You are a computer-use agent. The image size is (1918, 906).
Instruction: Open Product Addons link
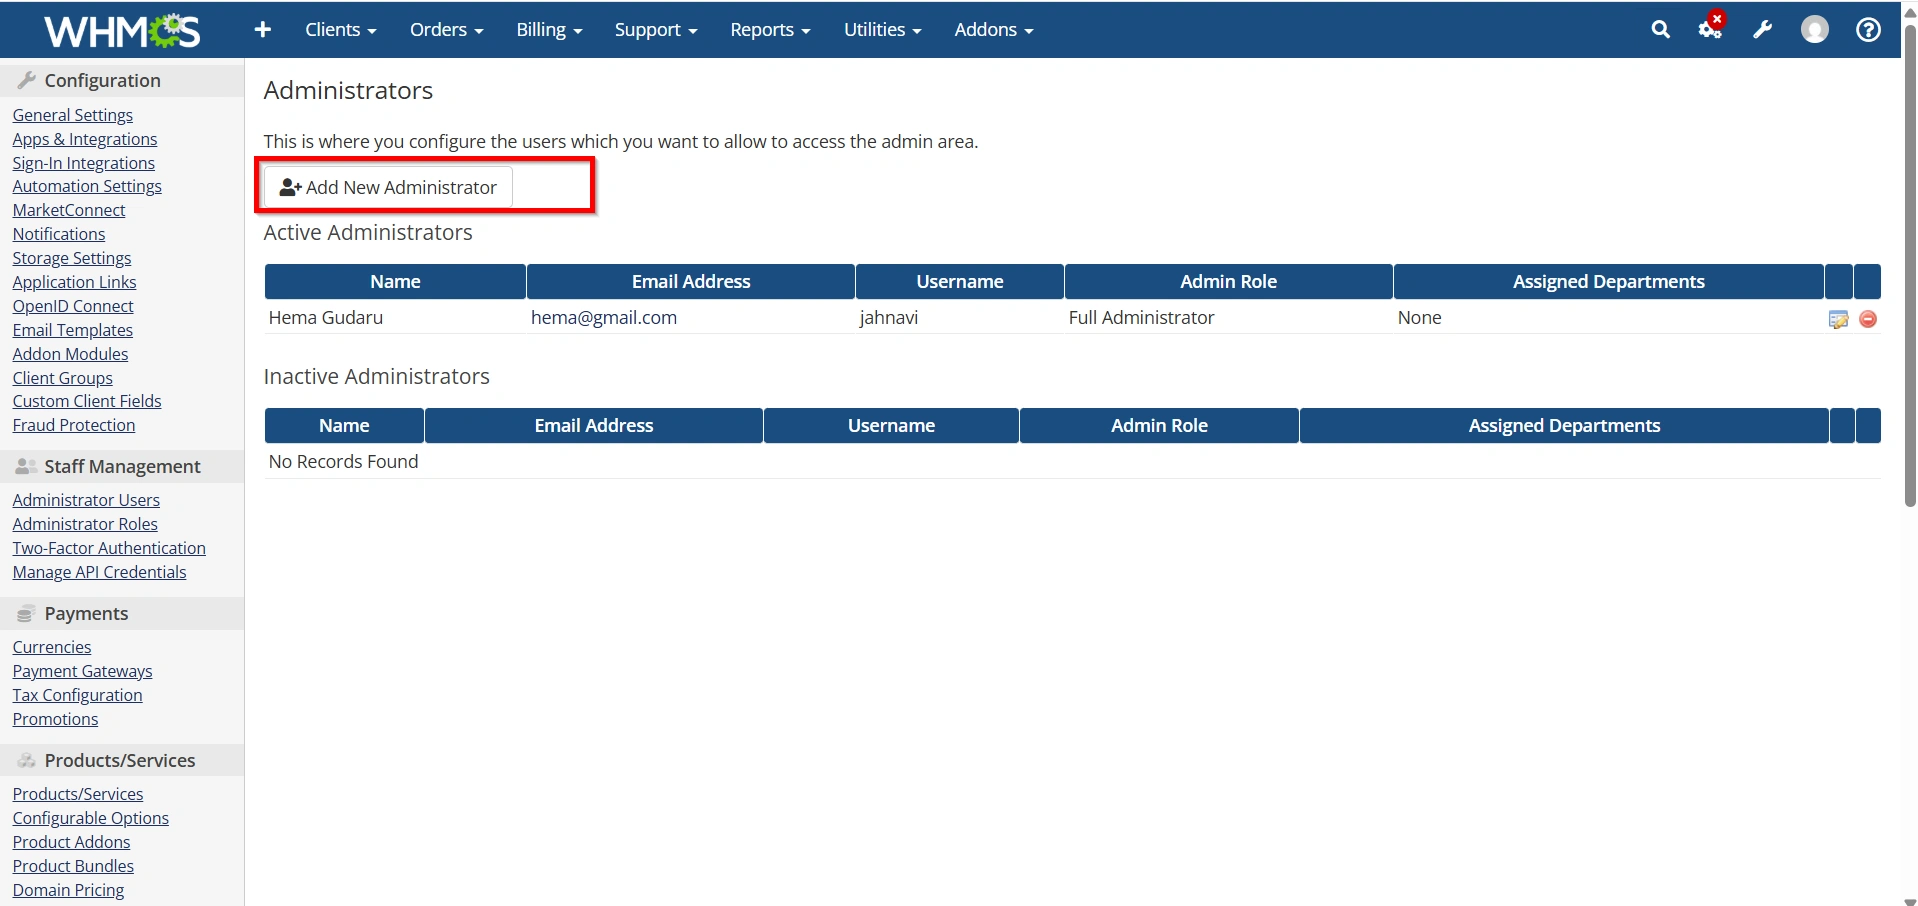click(x=71, y=842)
